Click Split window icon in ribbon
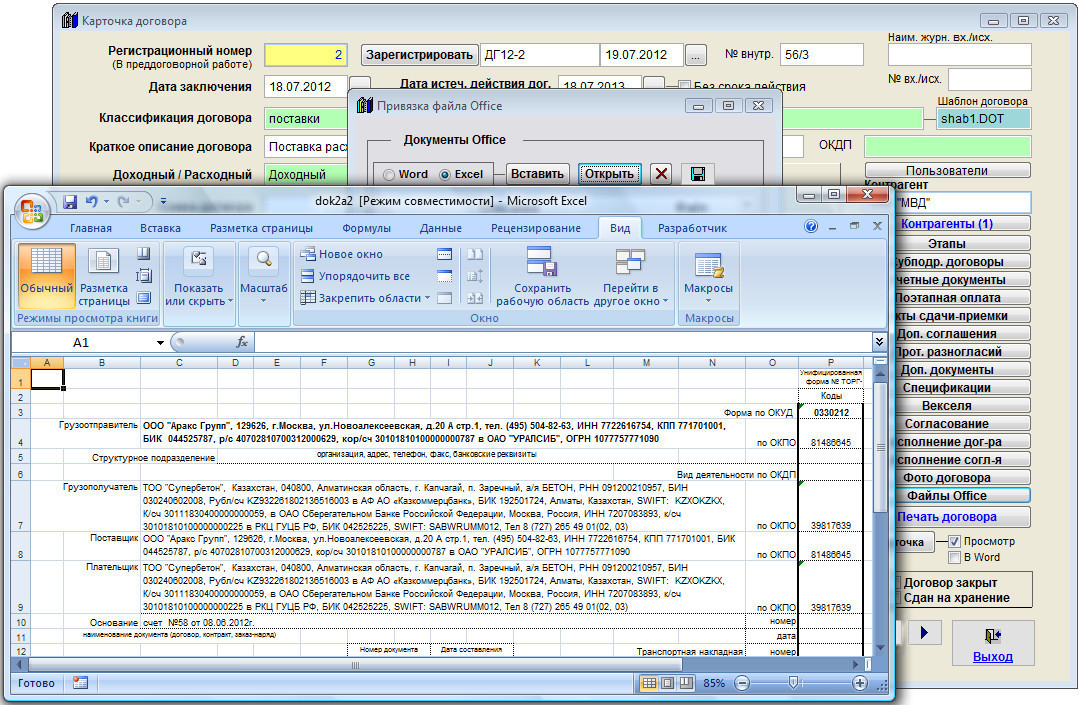Image resolution: width=1079 pixels, height=705 pixels. [x=445, y=254]
